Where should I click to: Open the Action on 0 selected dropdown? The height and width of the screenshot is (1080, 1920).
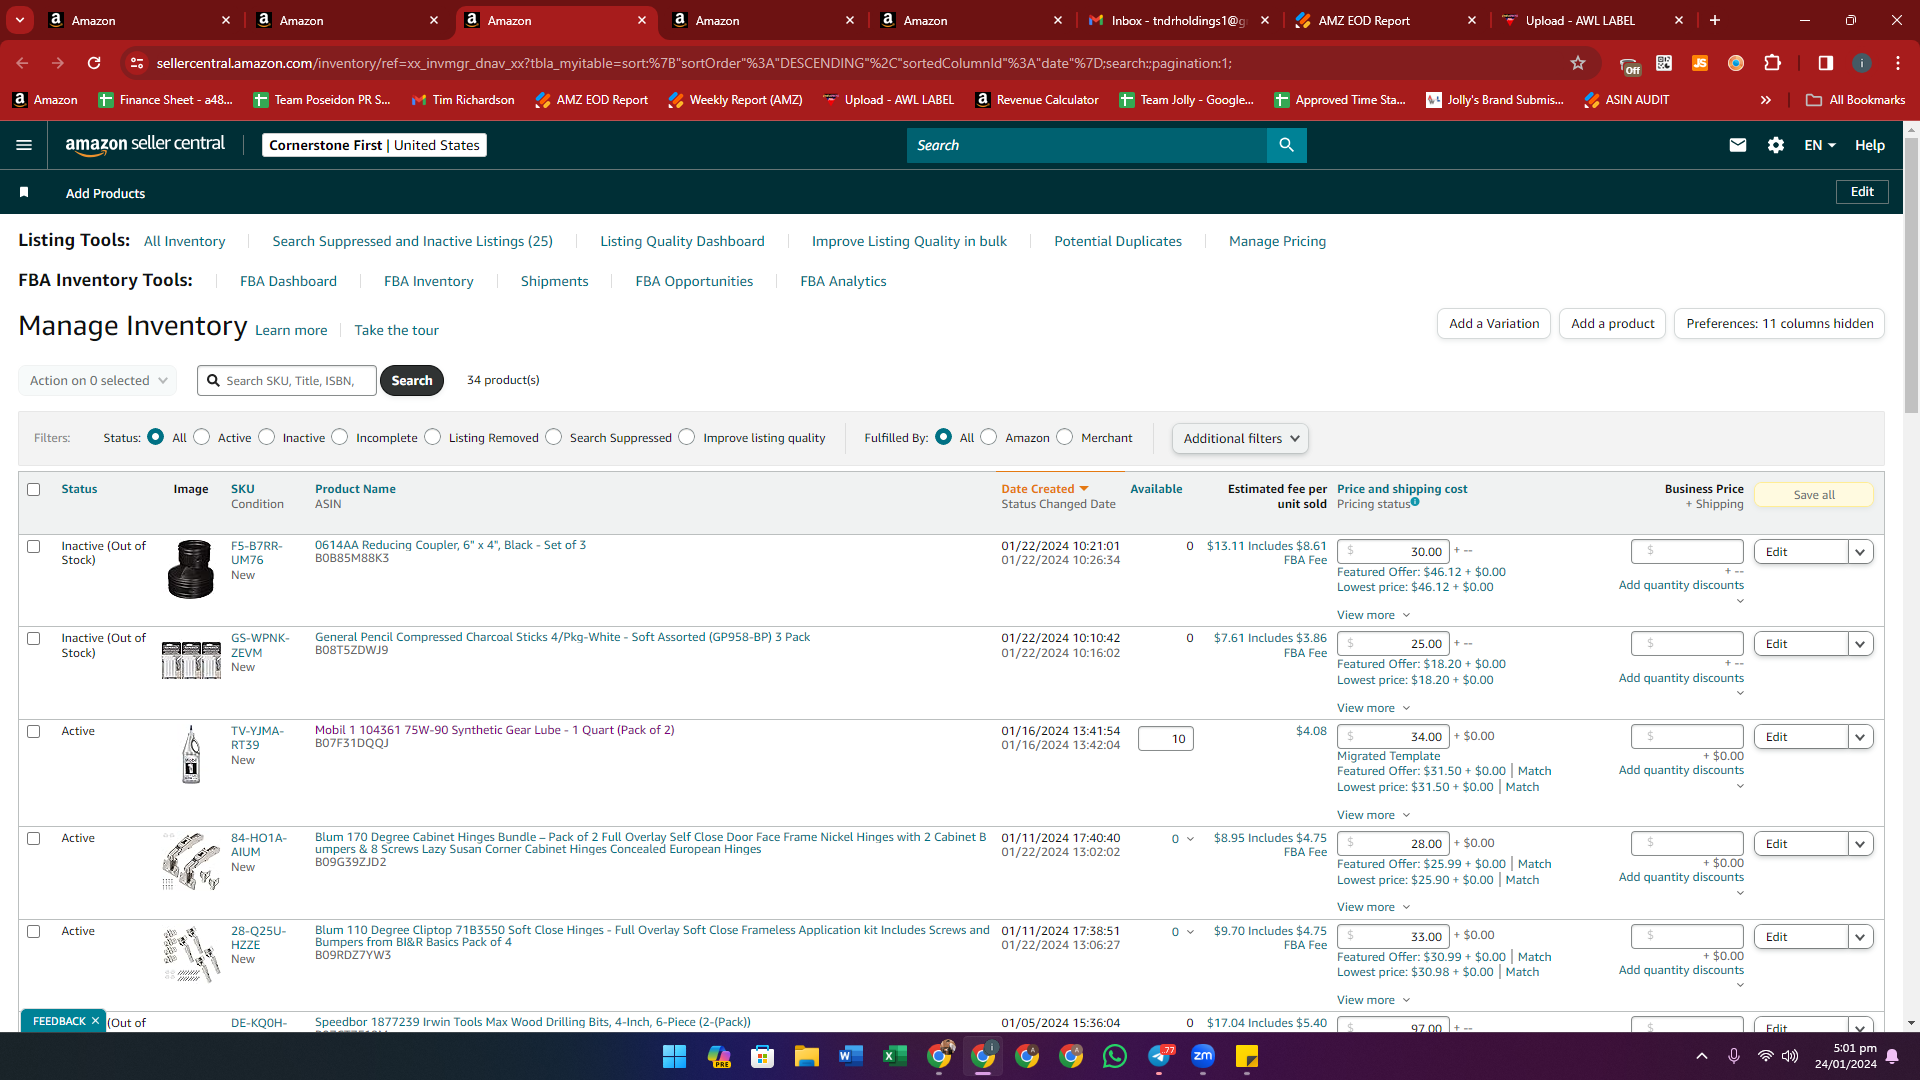[98, 380]
